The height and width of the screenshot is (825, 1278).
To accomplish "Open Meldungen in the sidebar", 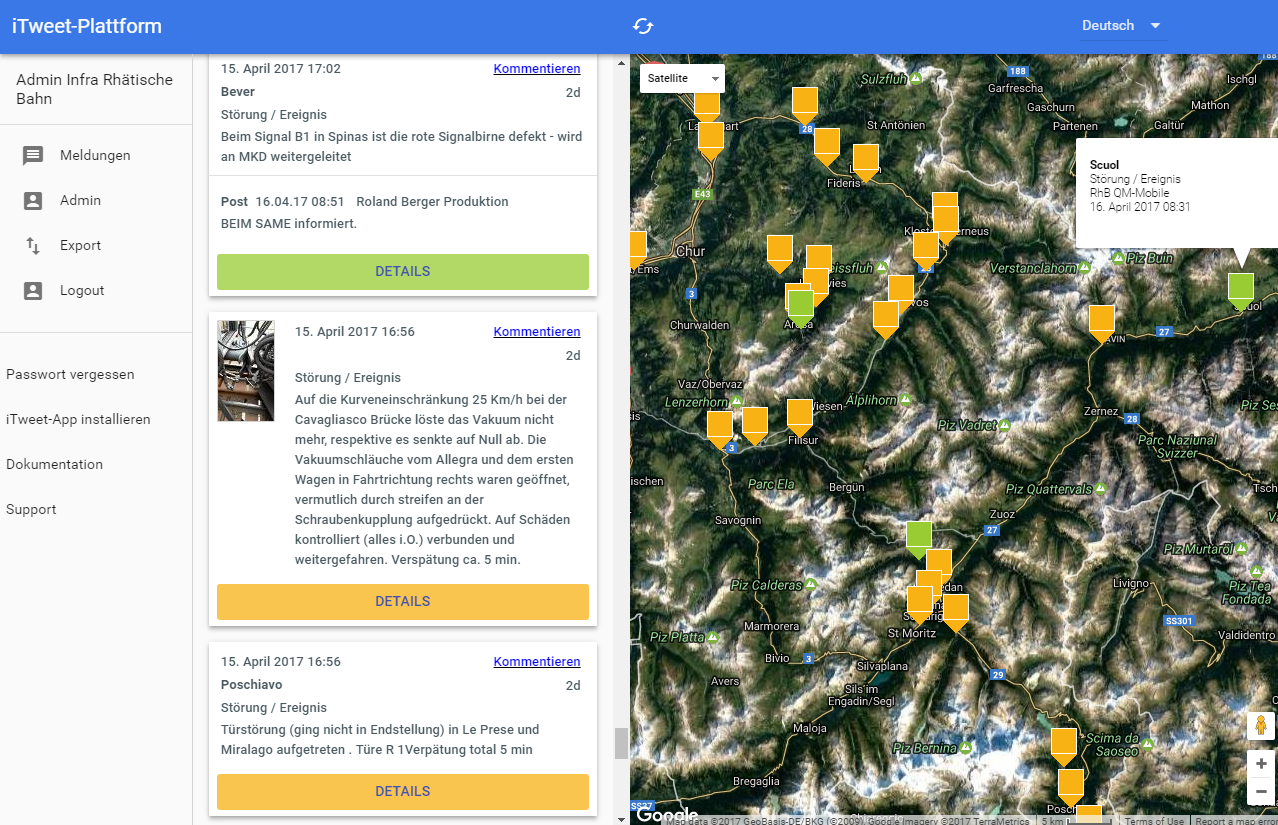I will click(x=95, y=155).
